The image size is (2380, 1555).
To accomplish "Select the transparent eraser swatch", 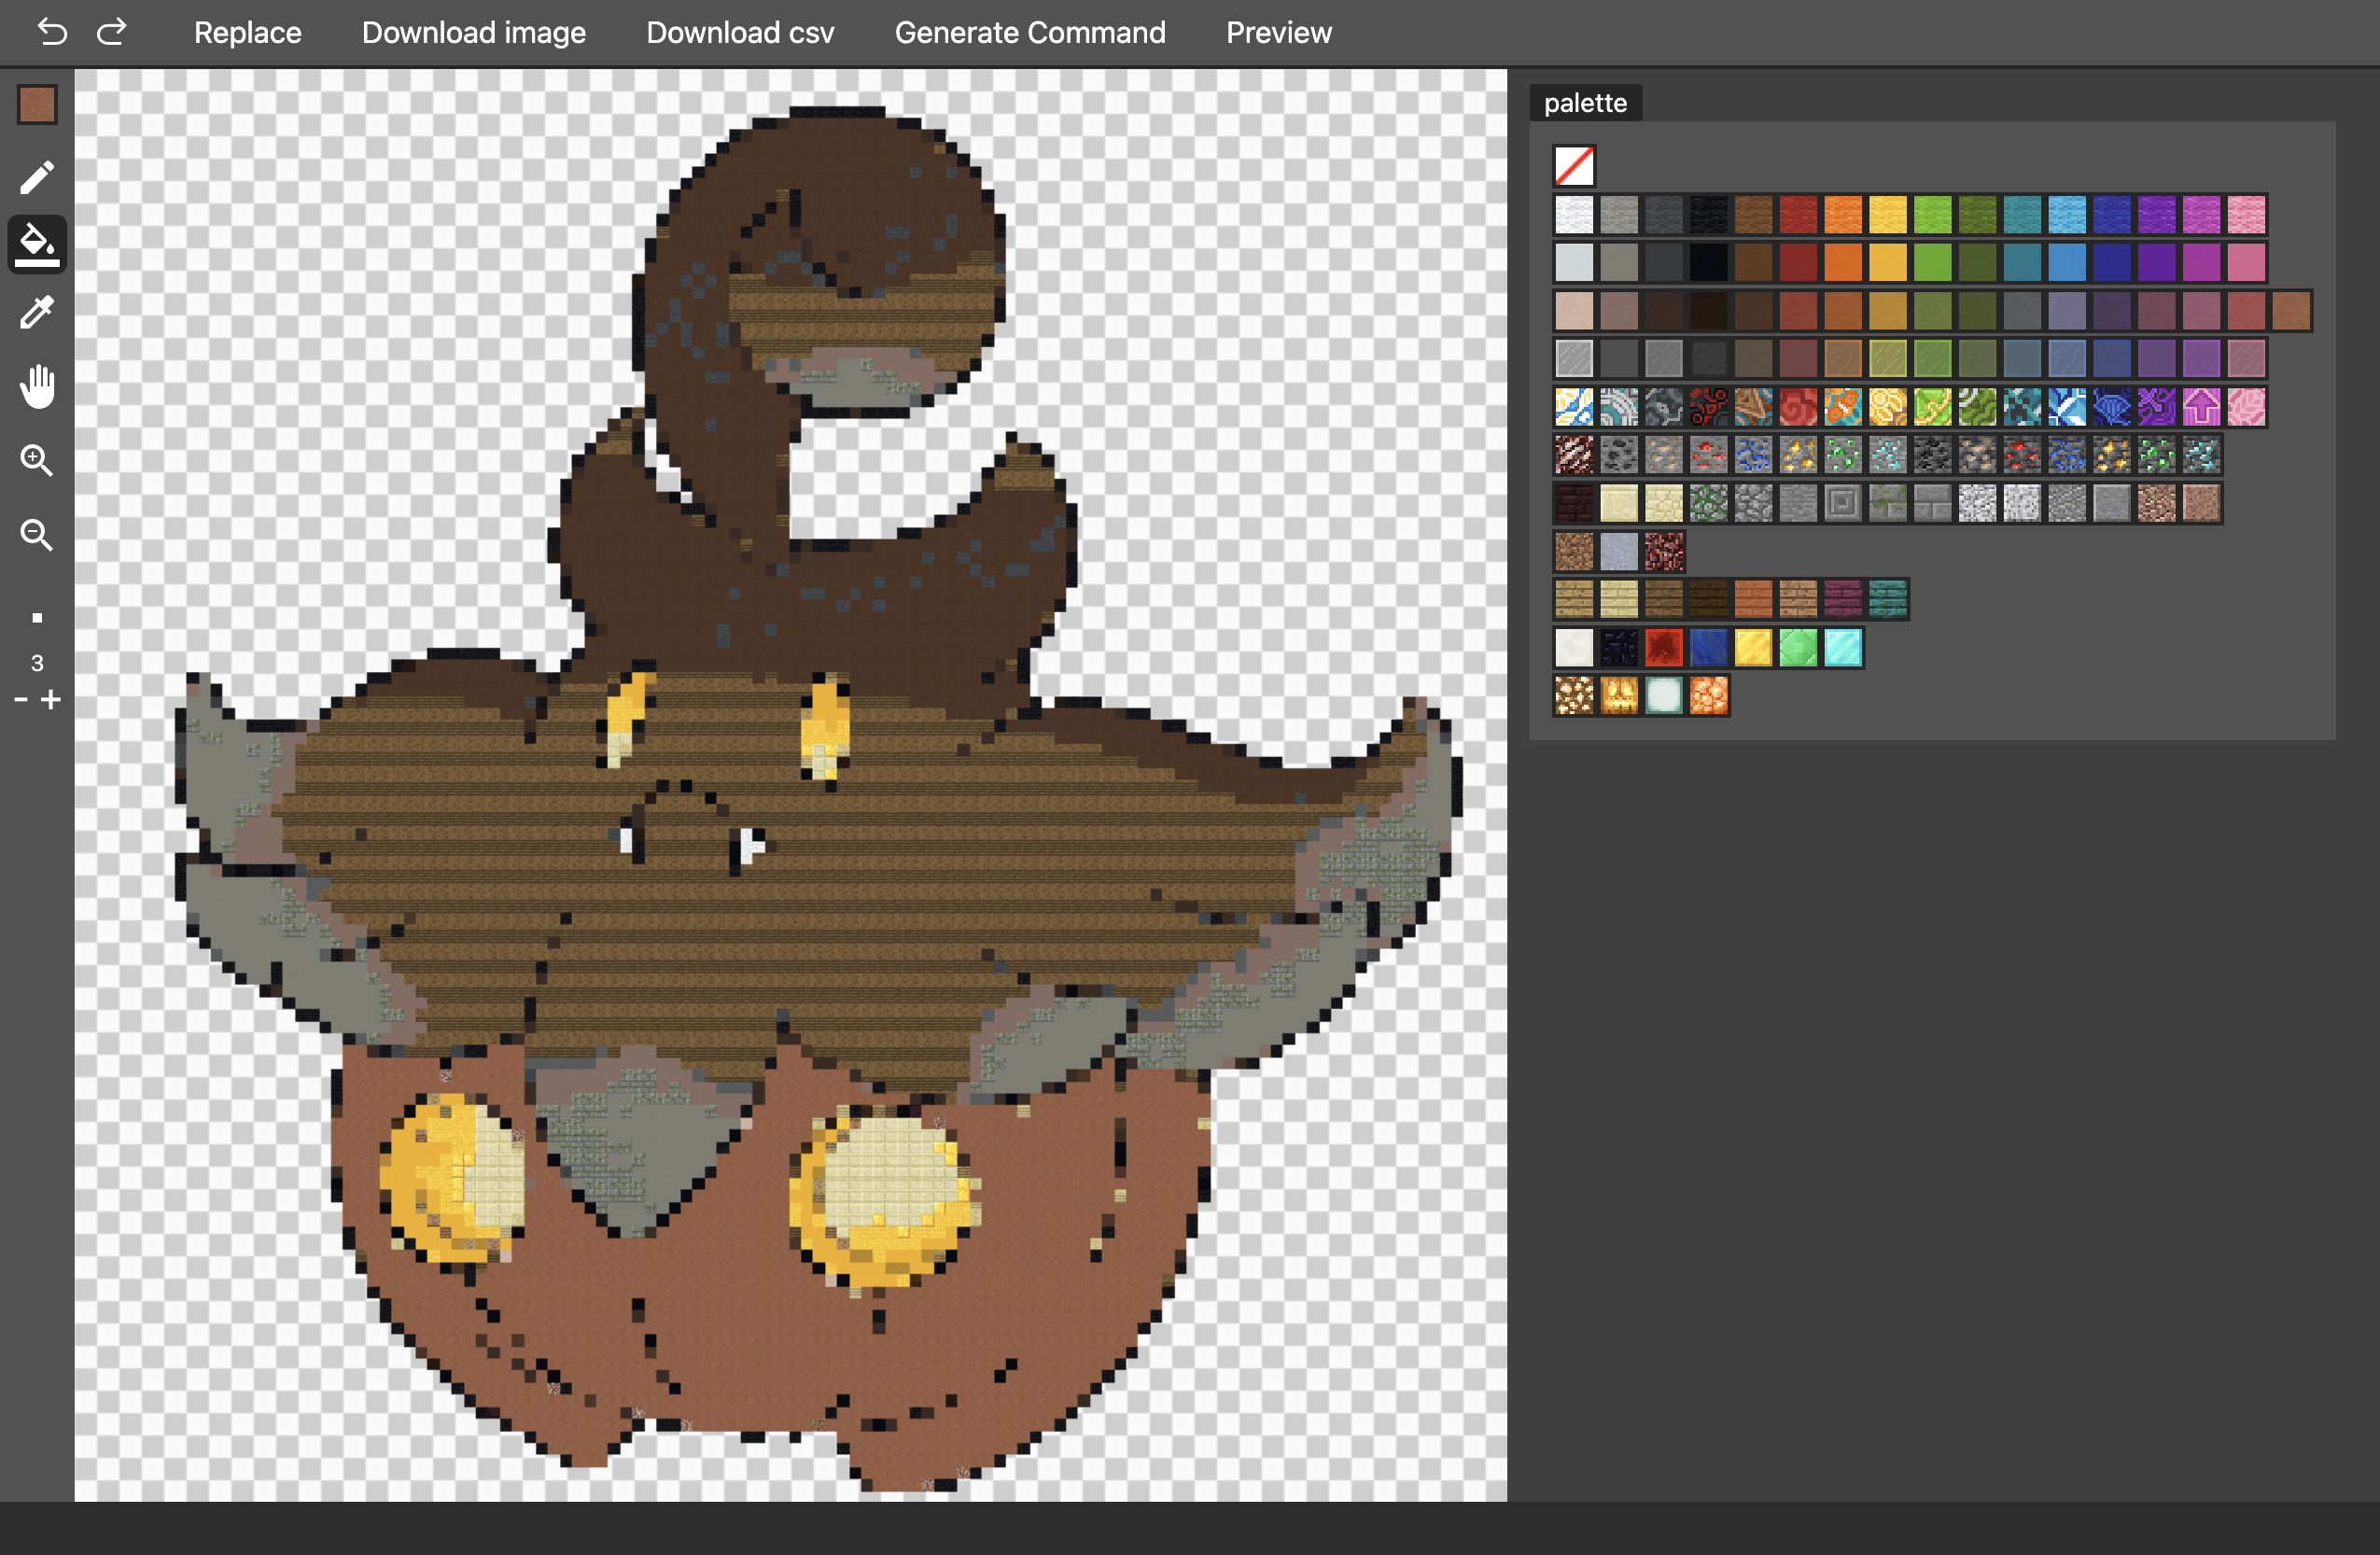I will pyautogui.click(x=1573, y=166).
